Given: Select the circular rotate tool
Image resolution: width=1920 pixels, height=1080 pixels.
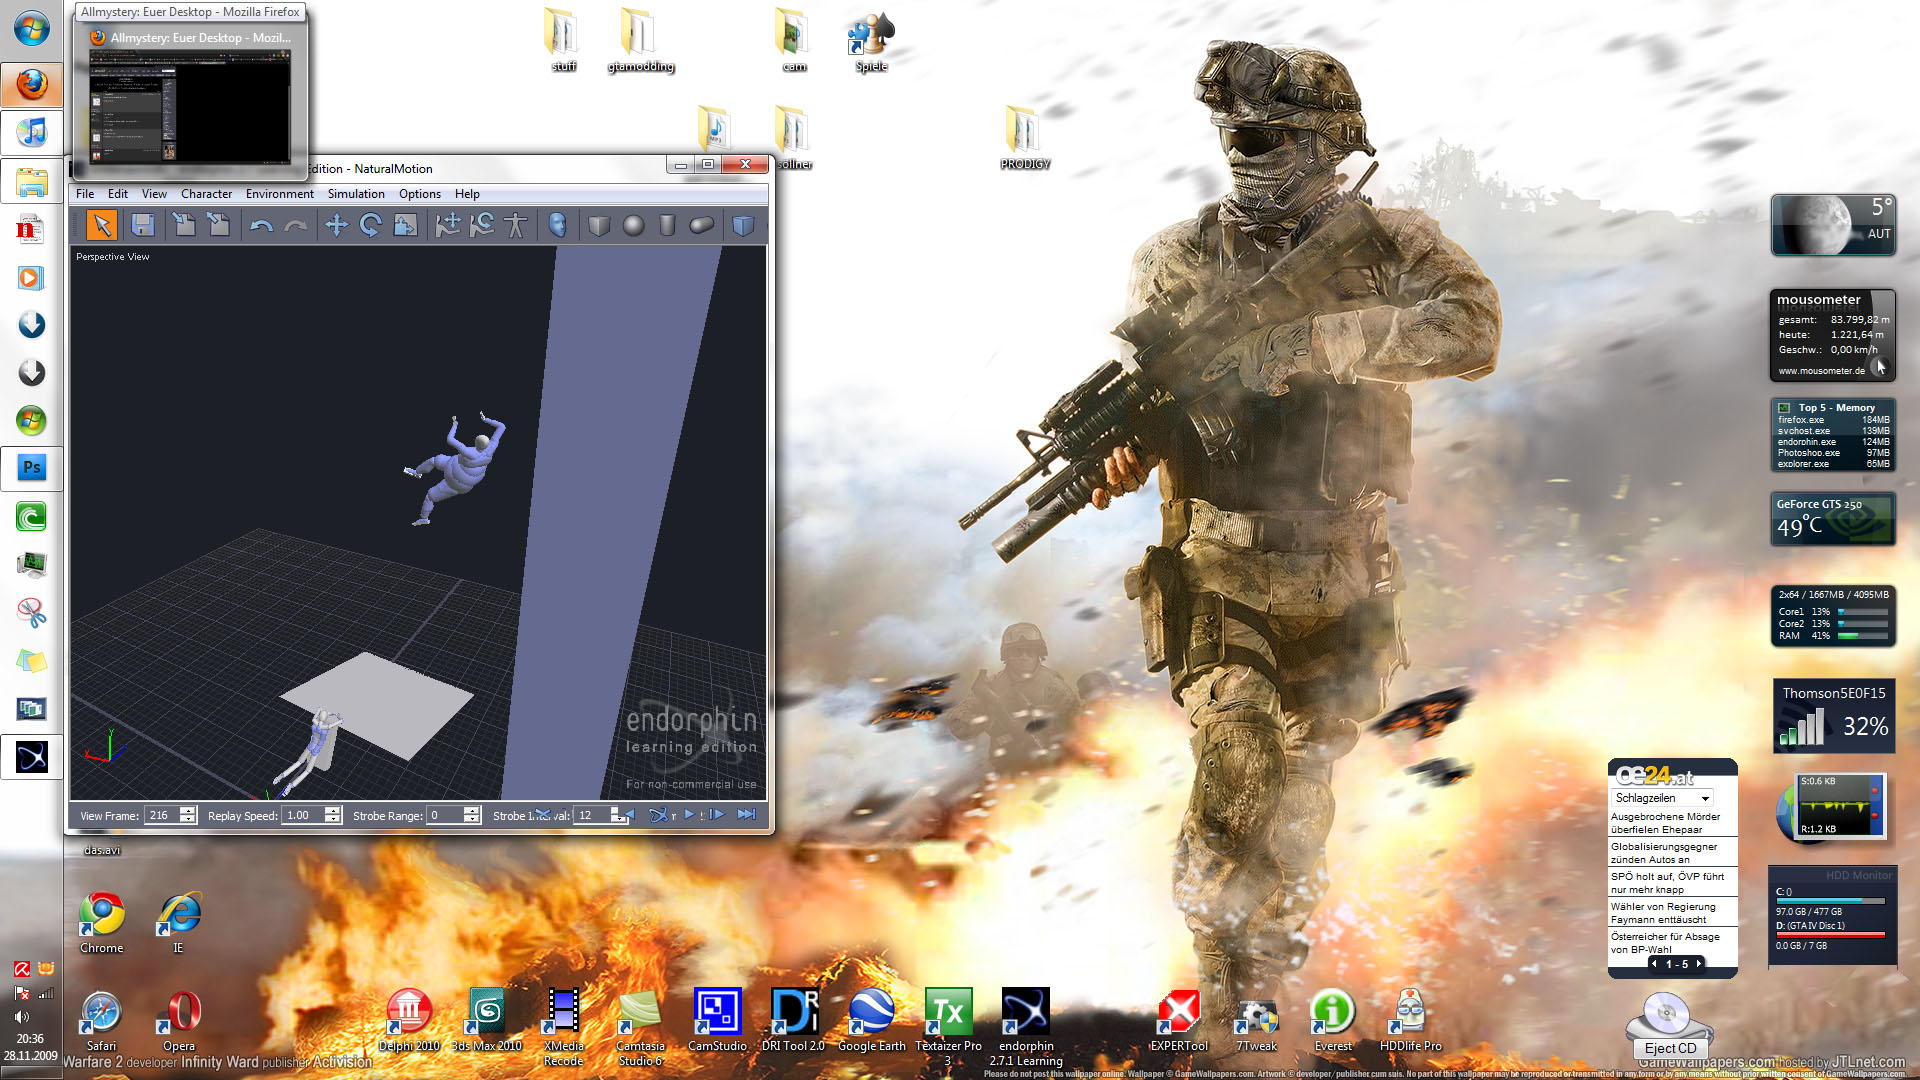Looking at the screenshot, I should point(370,226).
